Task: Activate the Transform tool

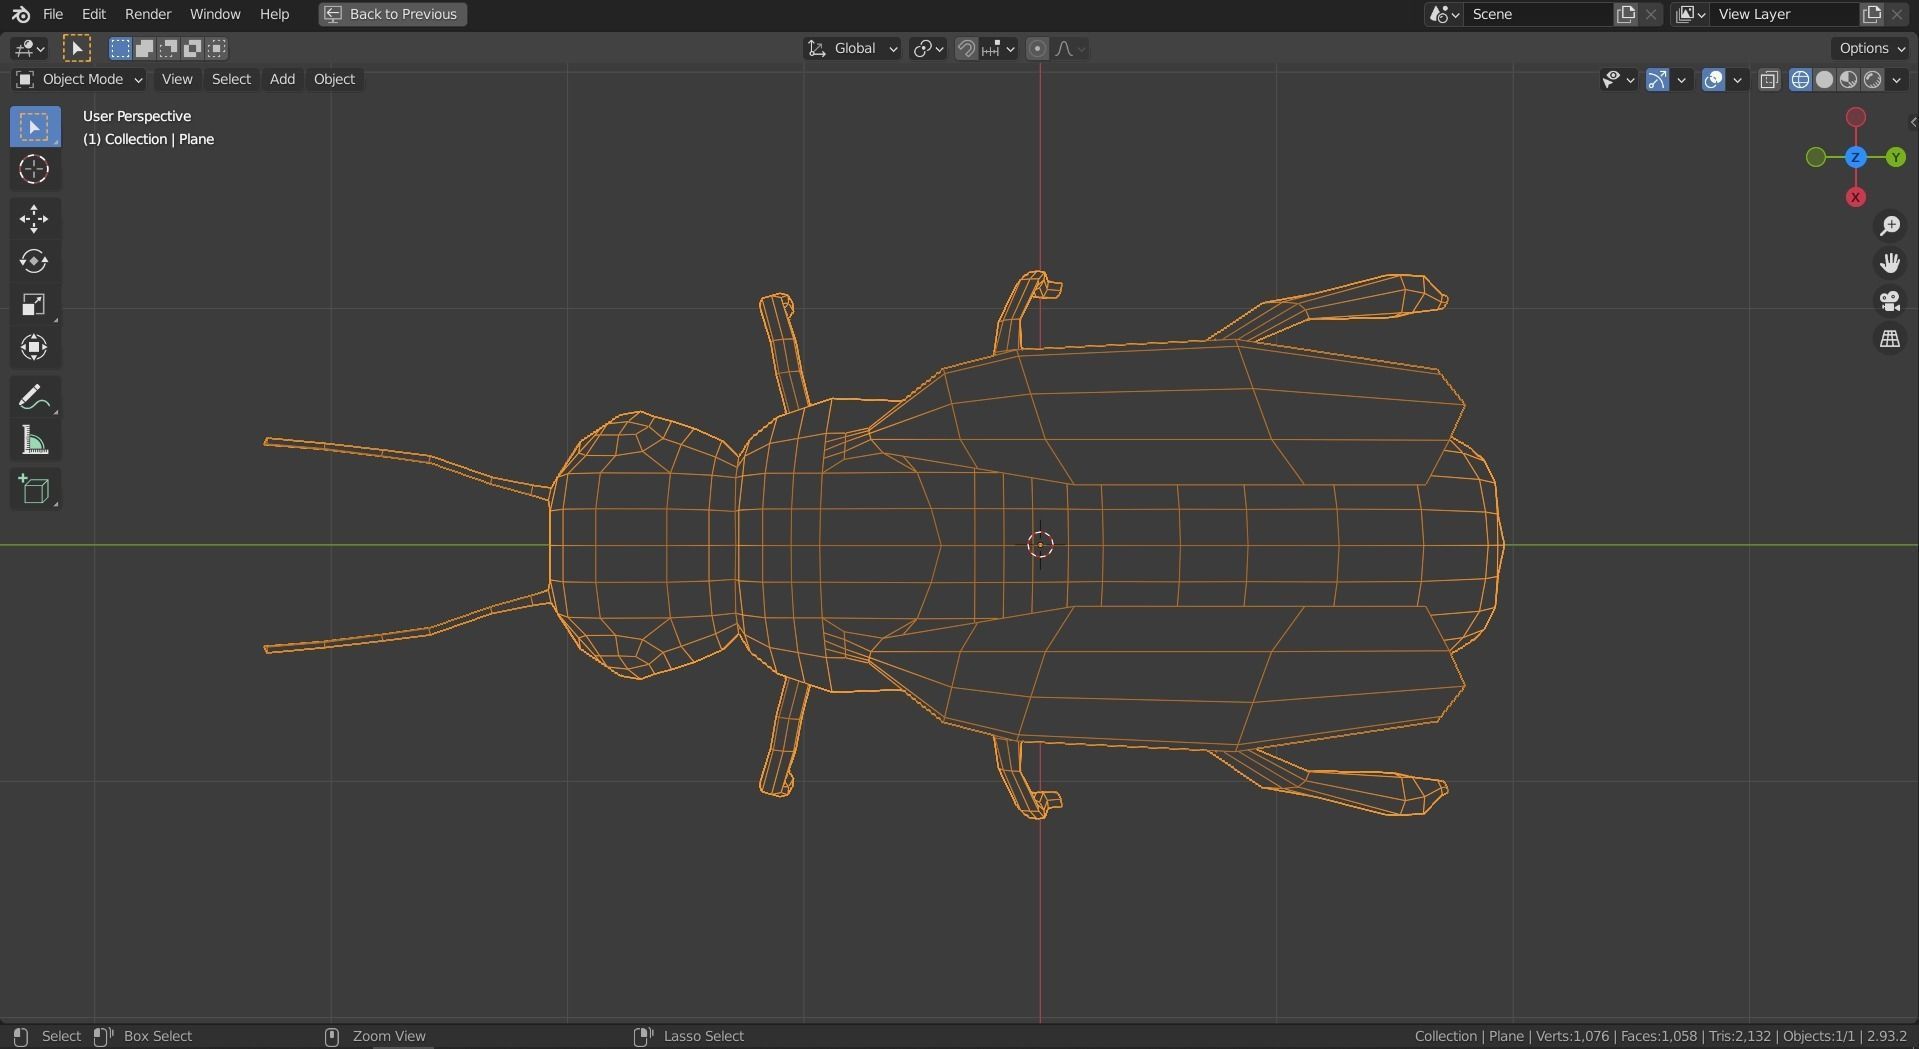Action: pos(35,348)
